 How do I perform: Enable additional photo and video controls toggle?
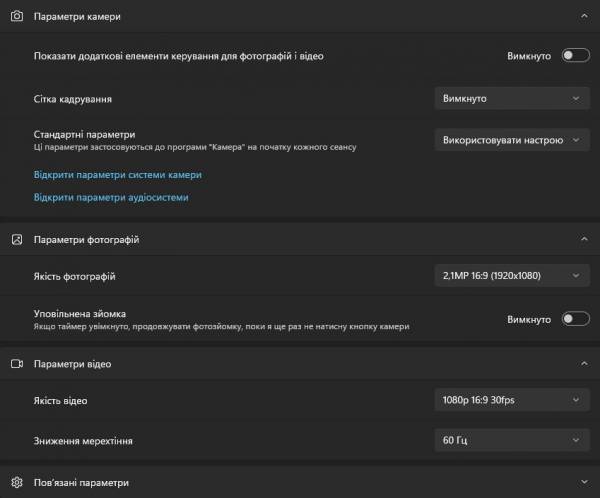coord(576,56)
